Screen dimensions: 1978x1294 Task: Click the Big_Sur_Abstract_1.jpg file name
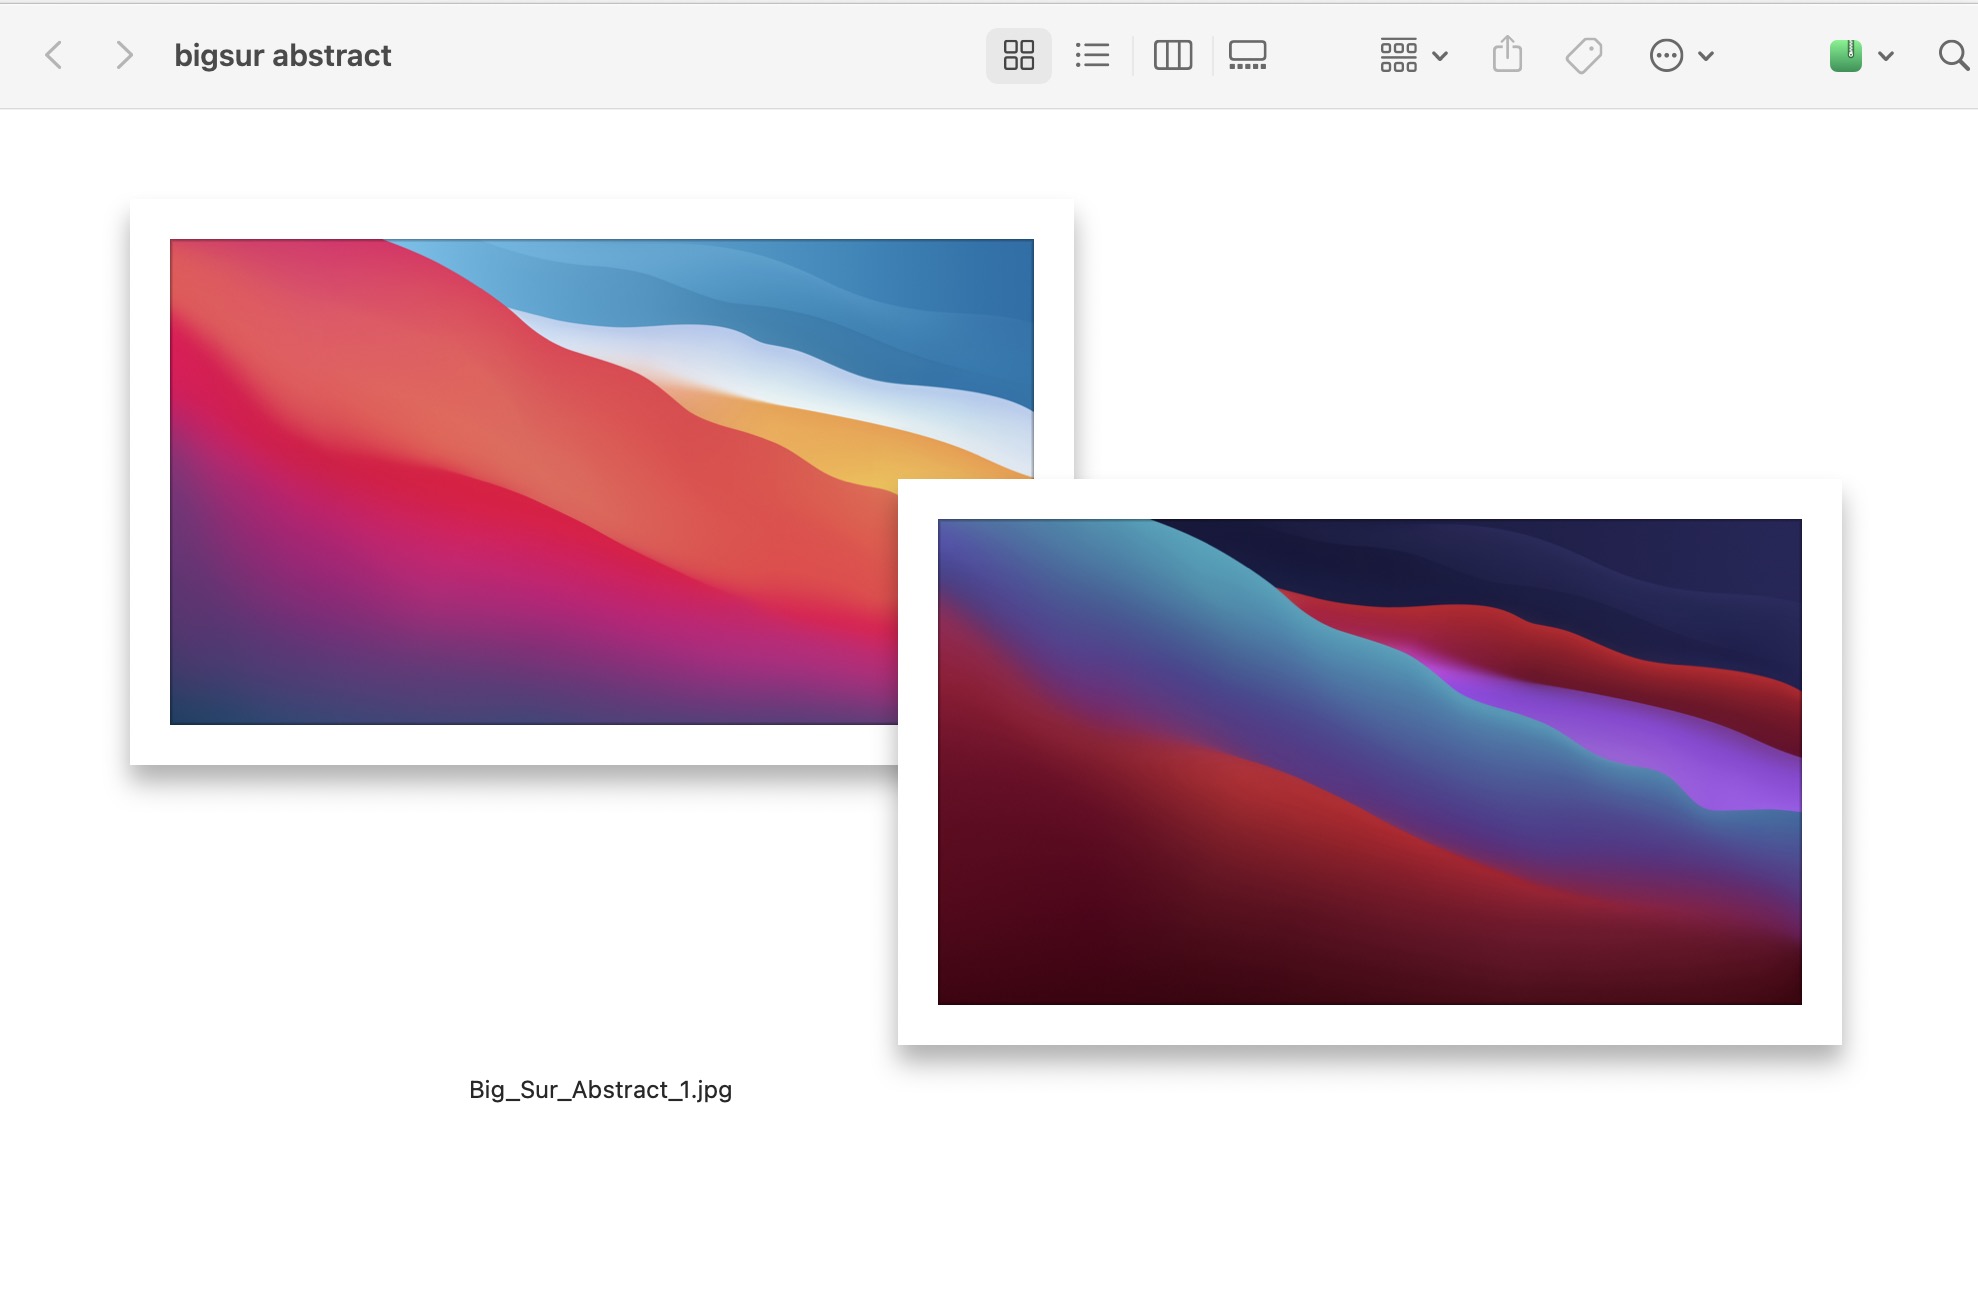(x=600, y=1089)
